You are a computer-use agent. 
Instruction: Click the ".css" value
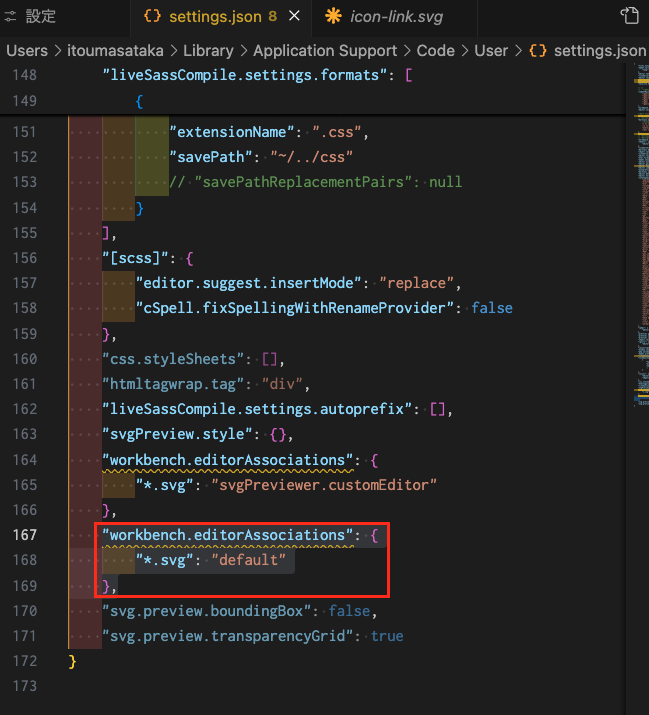[337, 132]
